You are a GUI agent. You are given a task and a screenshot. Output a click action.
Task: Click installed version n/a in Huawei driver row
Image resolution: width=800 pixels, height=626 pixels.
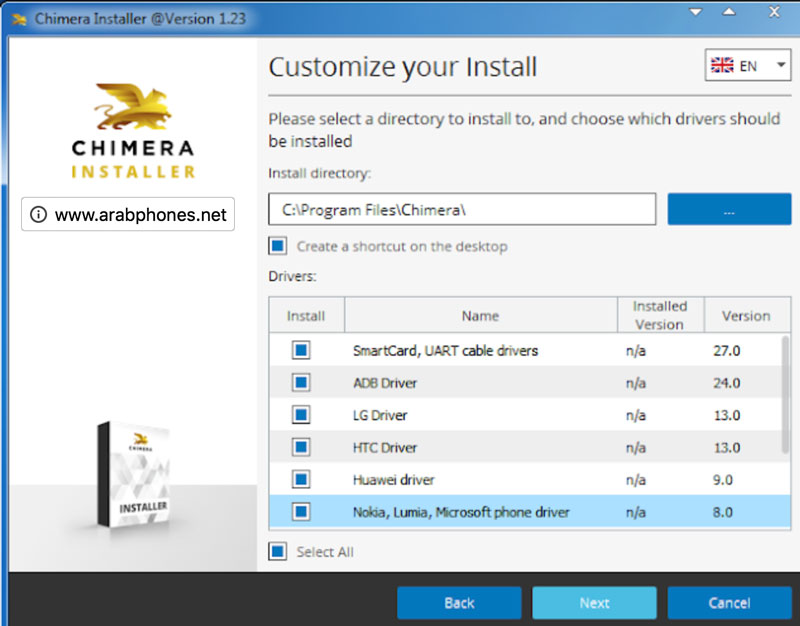point(636,480)
